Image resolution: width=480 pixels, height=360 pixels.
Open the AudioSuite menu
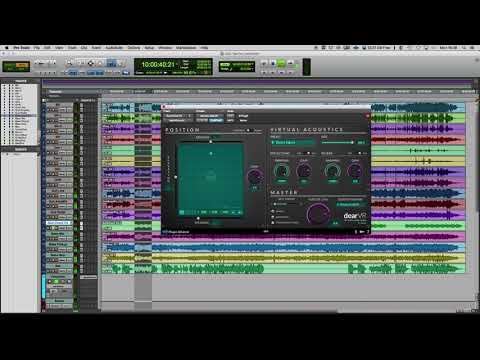114,48
